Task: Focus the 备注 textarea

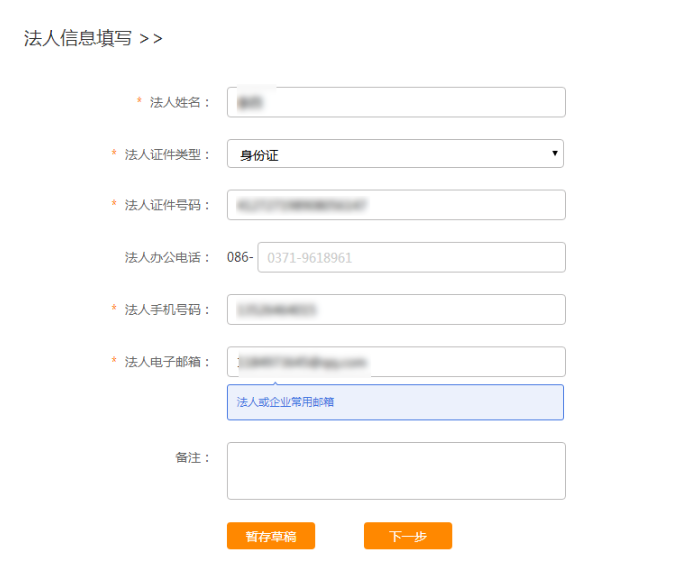Action: pyautogui.click(x=396, y=470)
